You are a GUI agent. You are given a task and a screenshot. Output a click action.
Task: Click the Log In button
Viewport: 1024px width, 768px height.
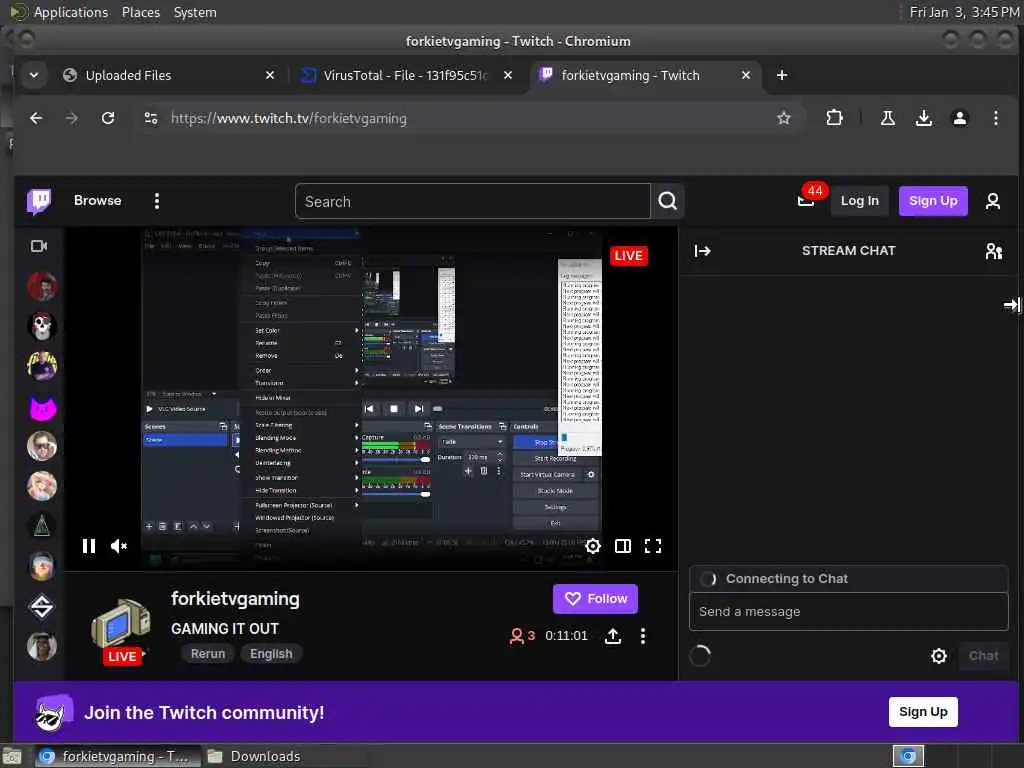pos(859,201)
